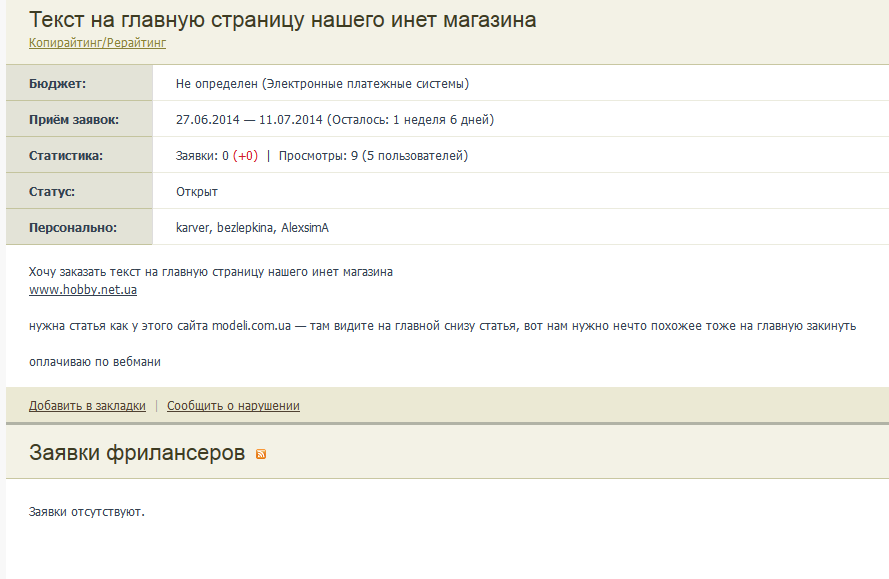Viewport: 889px width, 579px height.
Task: Click the Персонально row label
Action: (73, 228)
